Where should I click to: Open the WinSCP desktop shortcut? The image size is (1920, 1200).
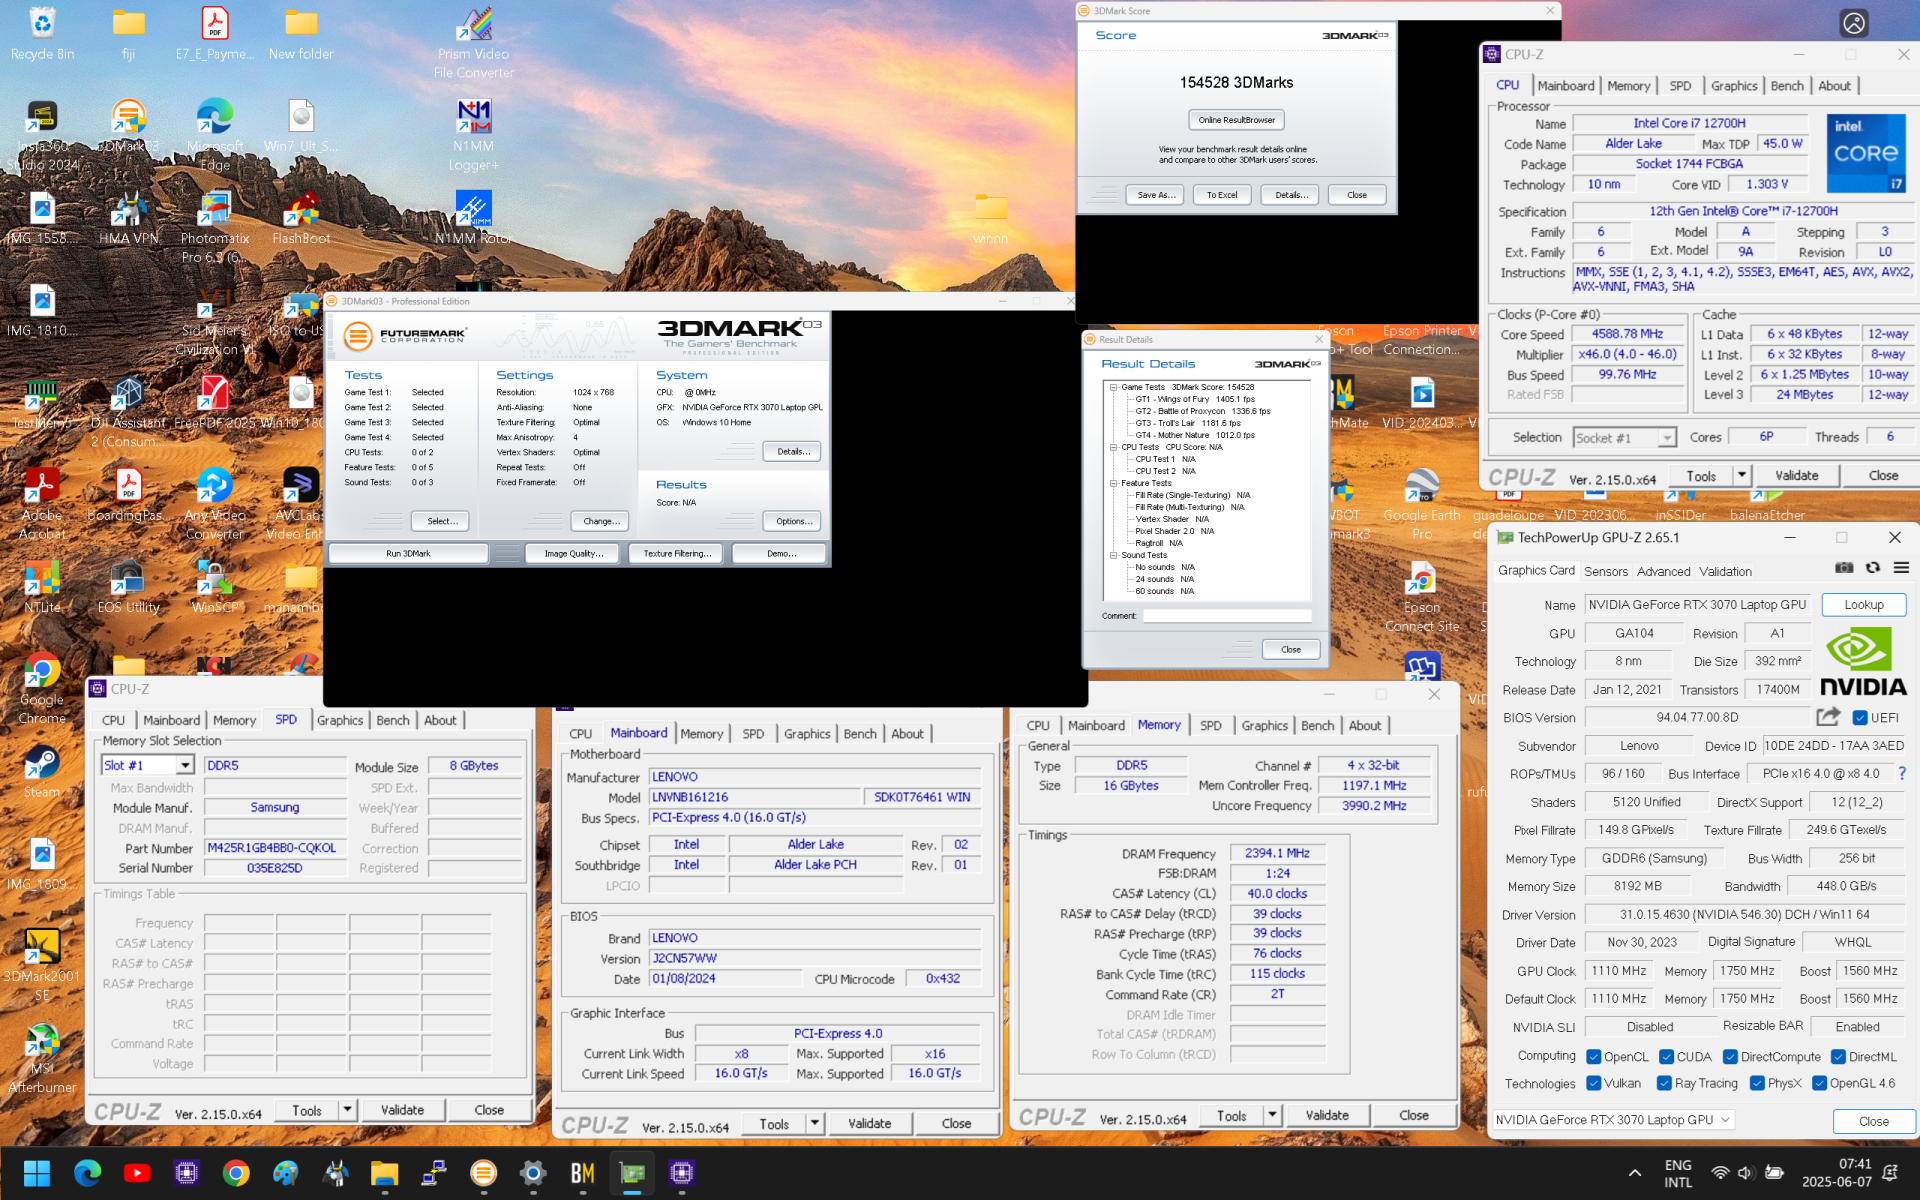tap(214, 587)
